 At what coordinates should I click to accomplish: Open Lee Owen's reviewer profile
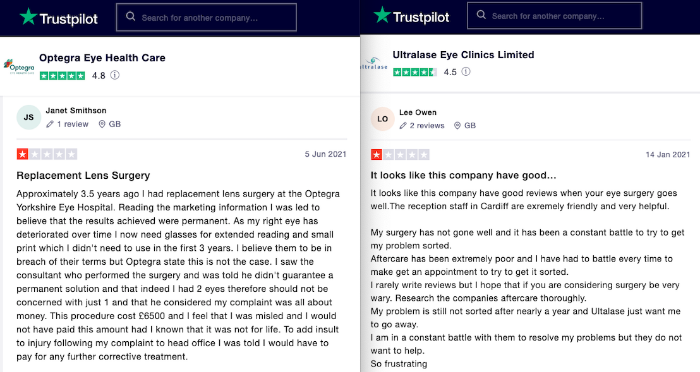[x=418, y=112]
